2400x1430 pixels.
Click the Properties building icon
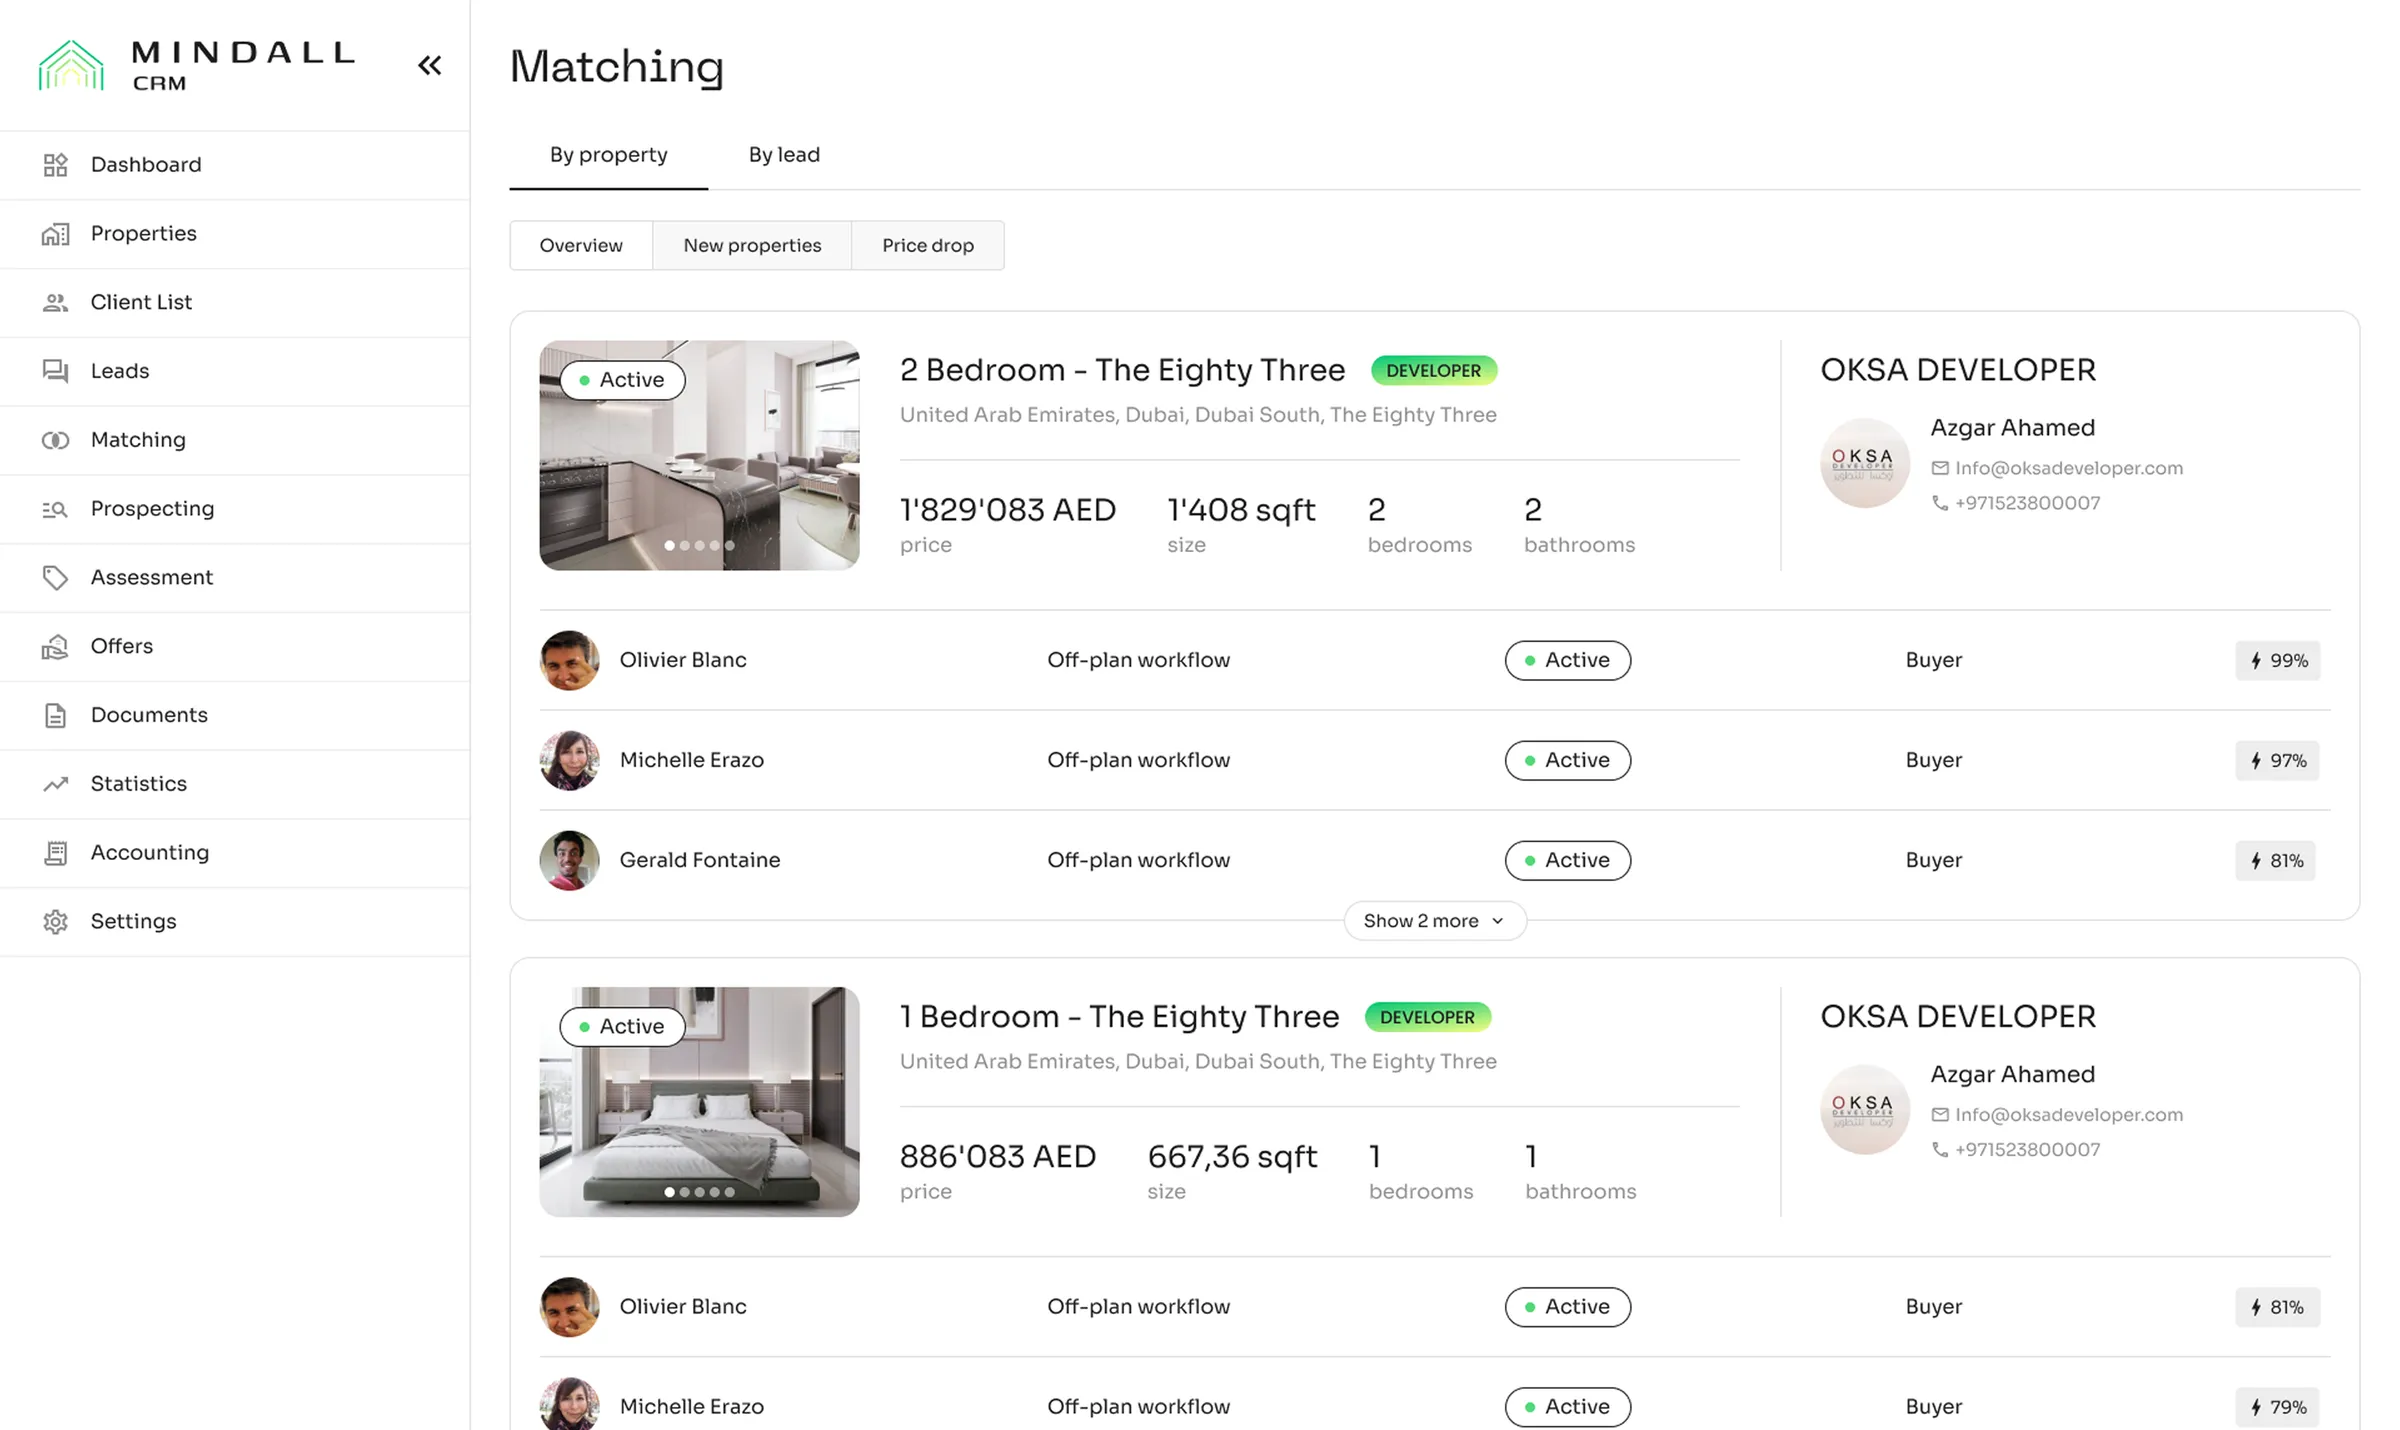56,234
